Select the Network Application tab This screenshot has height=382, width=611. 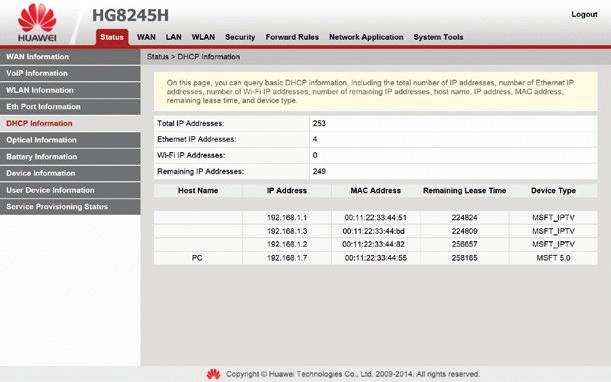coord(366,37)
